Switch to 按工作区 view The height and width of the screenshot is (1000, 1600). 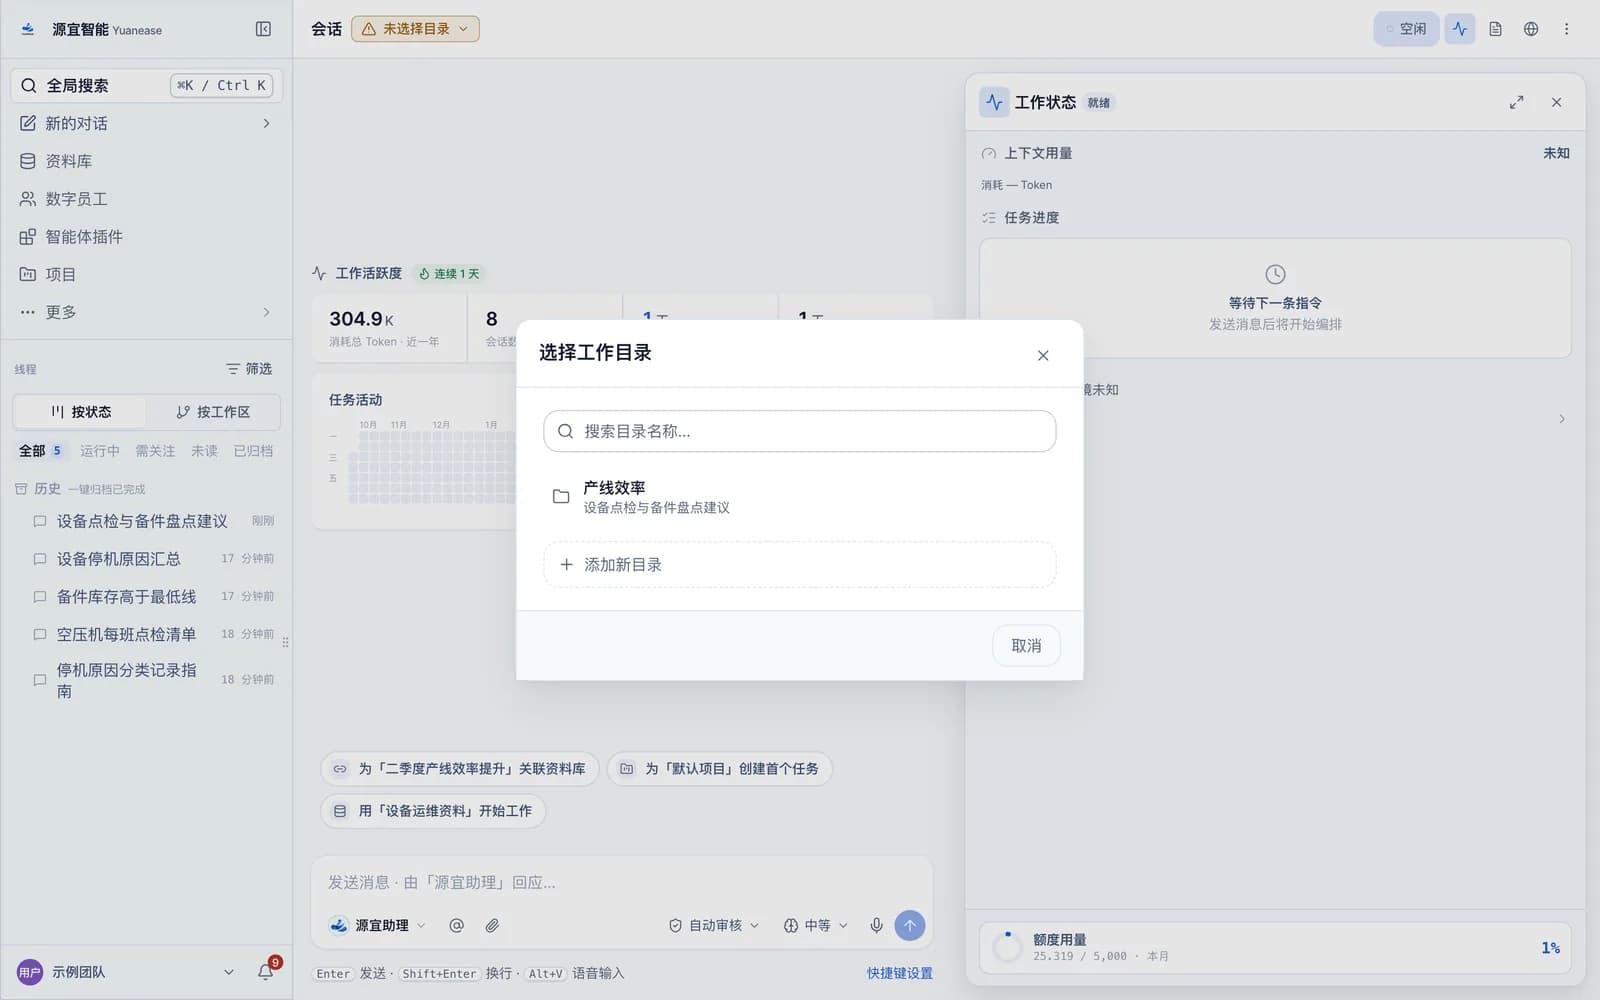tap(213, 412)
